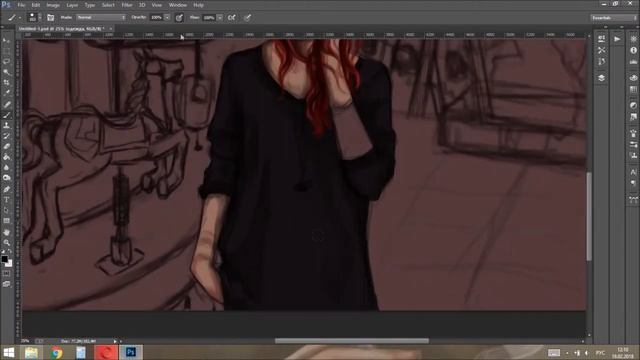Image resolution: width=640 pixels, height=360 pixels.
Task: Open the Windows Start button
Action: [9, 352]
